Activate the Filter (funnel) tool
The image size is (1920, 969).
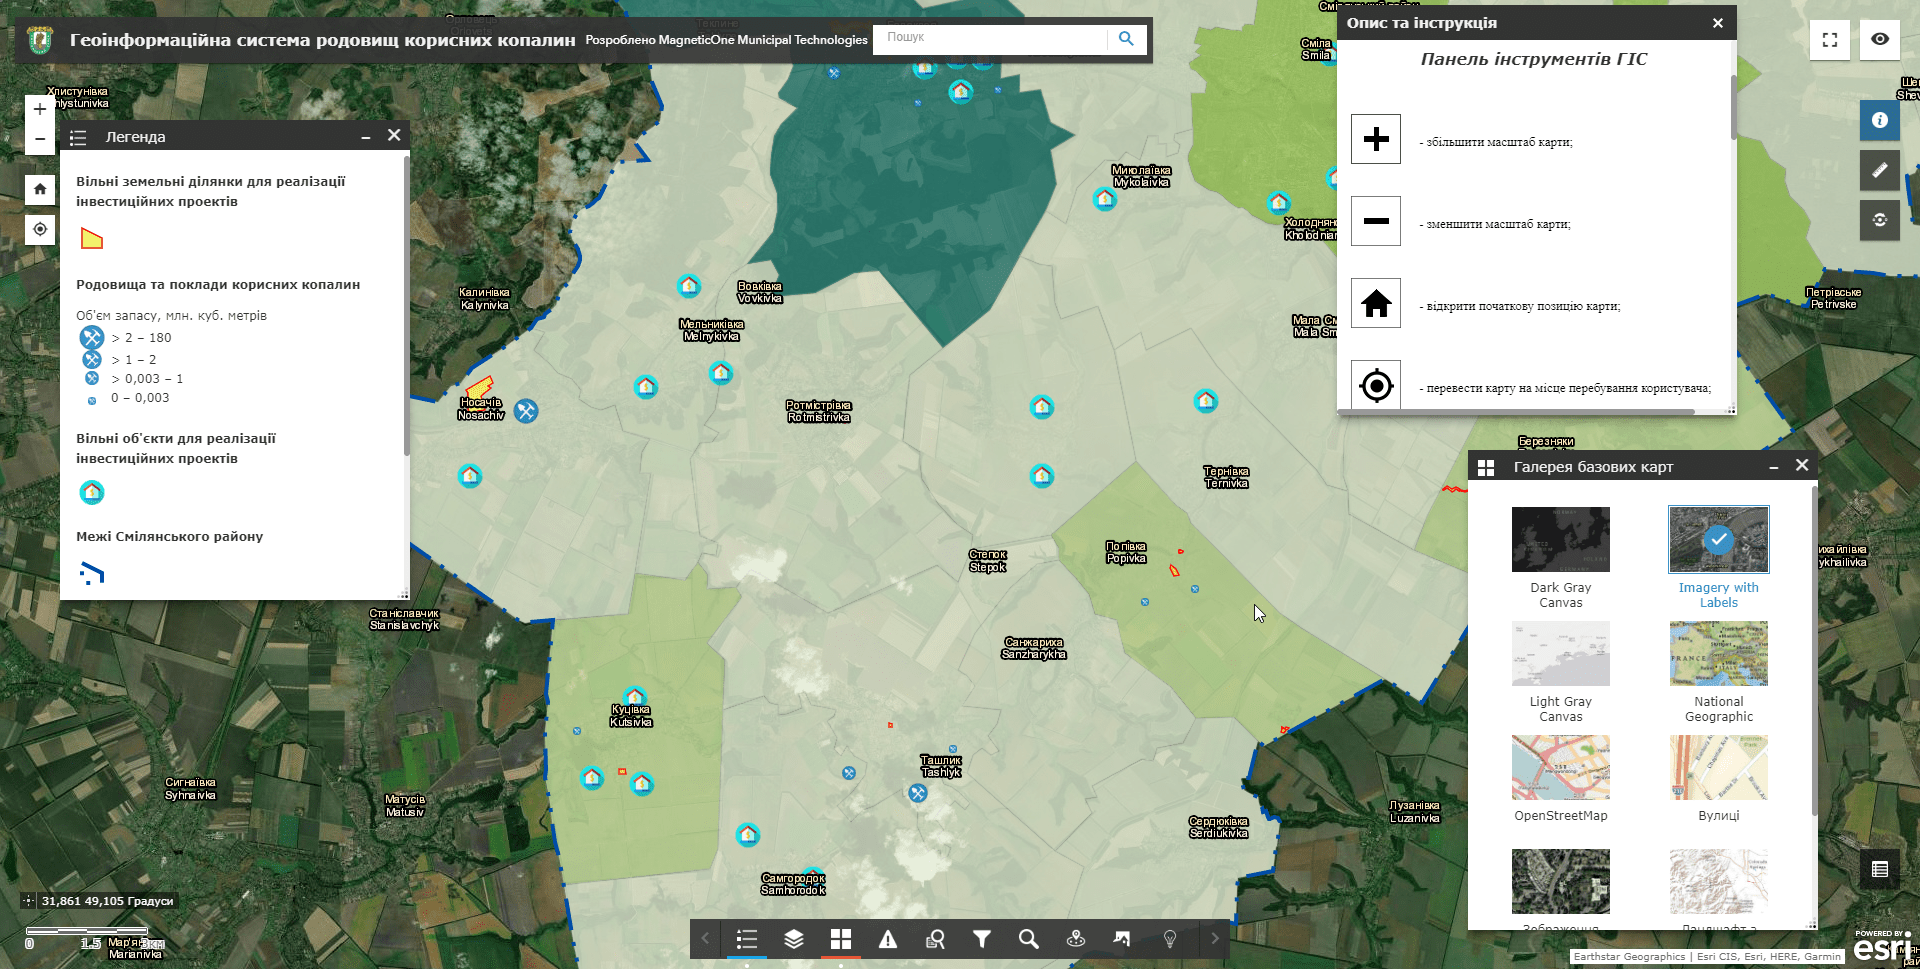pos(981,939)
